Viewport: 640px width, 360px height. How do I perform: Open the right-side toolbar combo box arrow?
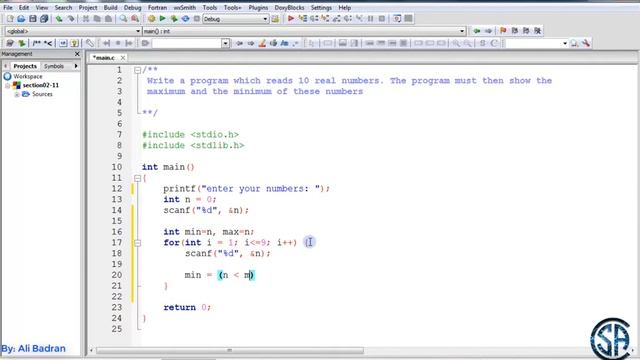tap(565, 43)
